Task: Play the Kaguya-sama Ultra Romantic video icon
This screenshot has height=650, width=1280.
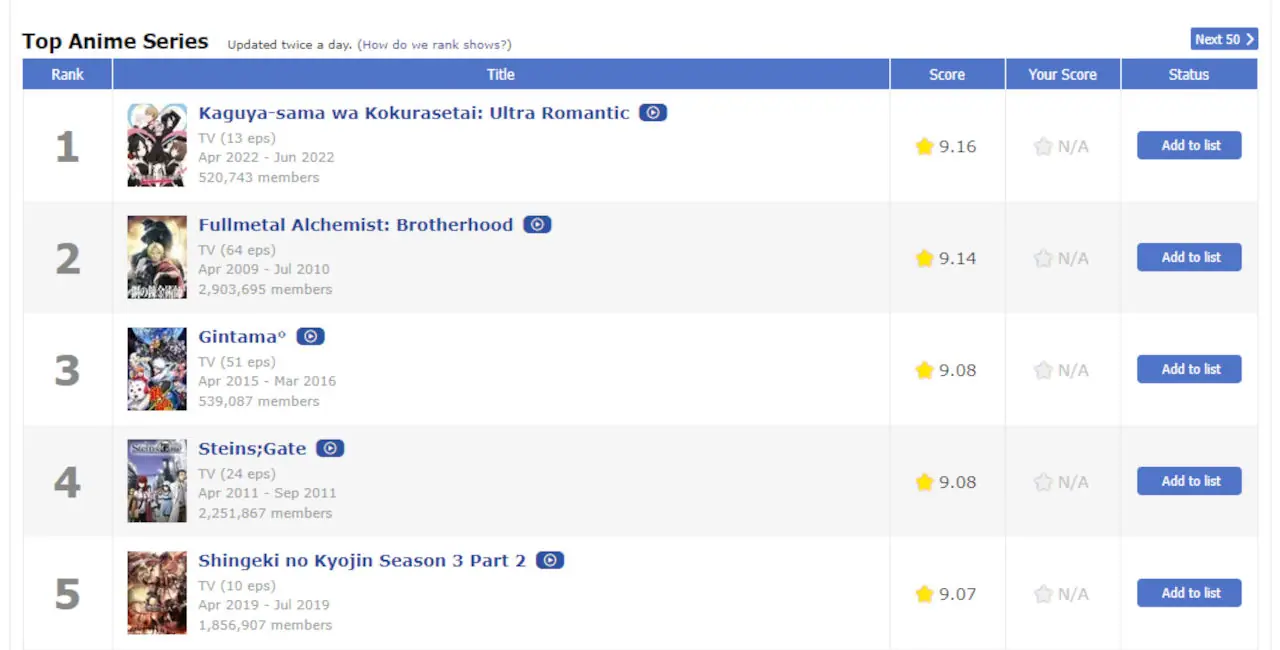Action: (653, 113)
